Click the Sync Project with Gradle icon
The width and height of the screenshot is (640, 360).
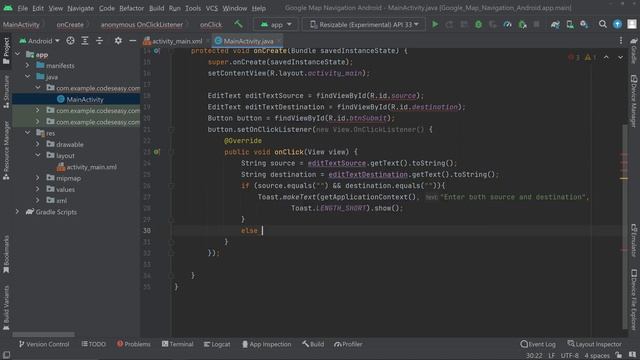coord(555,24)
